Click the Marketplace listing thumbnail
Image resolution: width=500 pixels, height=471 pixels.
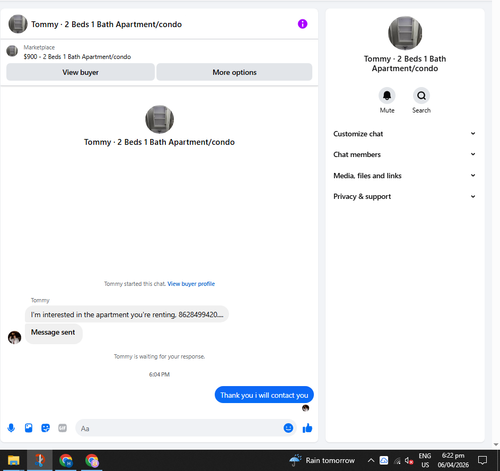(x=12, y=51)
